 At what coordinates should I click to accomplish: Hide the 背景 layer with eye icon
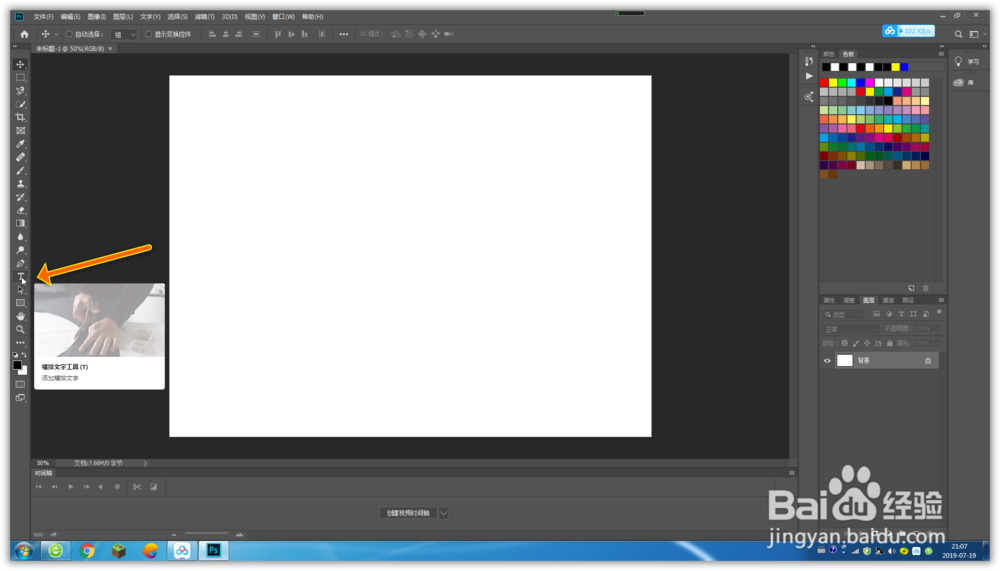[x=827, y=361]
